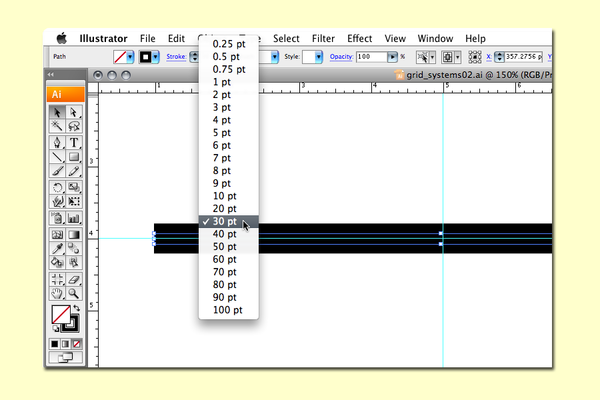Viewport: 600px width, 400px height.
Task: Expand the Style dropdown in control bar
Action: tap(319, 58)
